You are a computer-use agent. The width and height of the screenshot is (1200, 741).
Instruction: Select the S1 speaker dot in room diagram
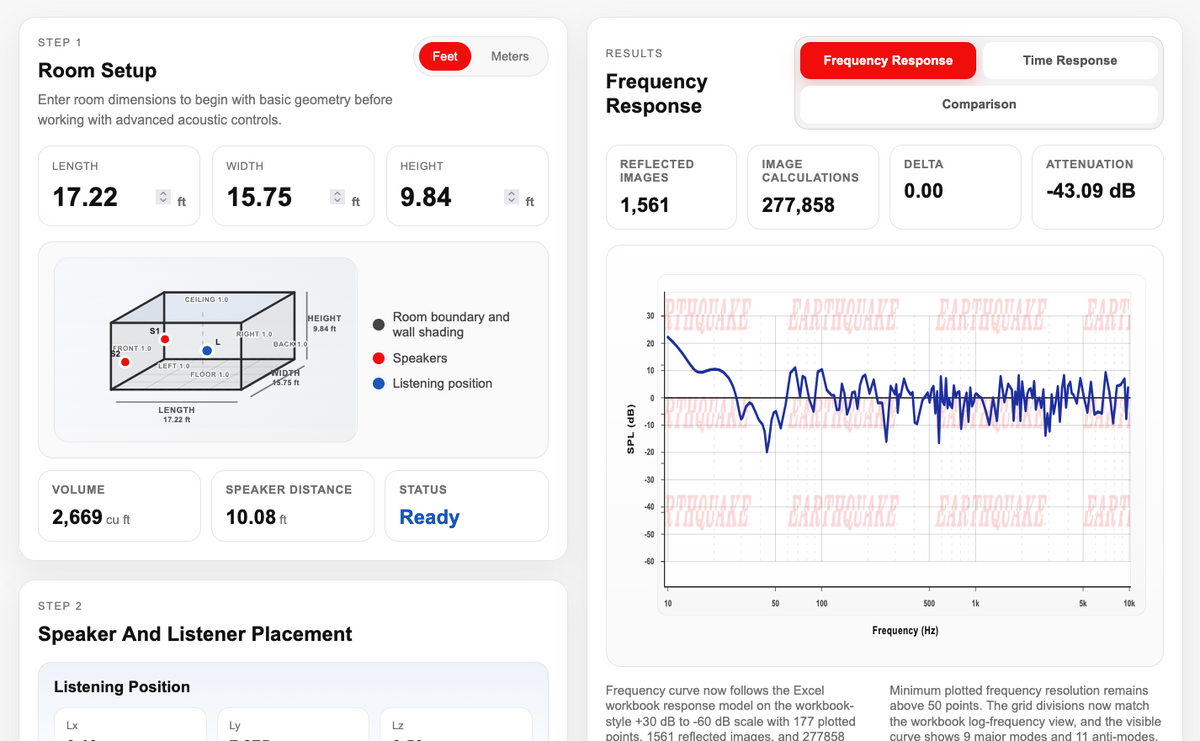165,340
